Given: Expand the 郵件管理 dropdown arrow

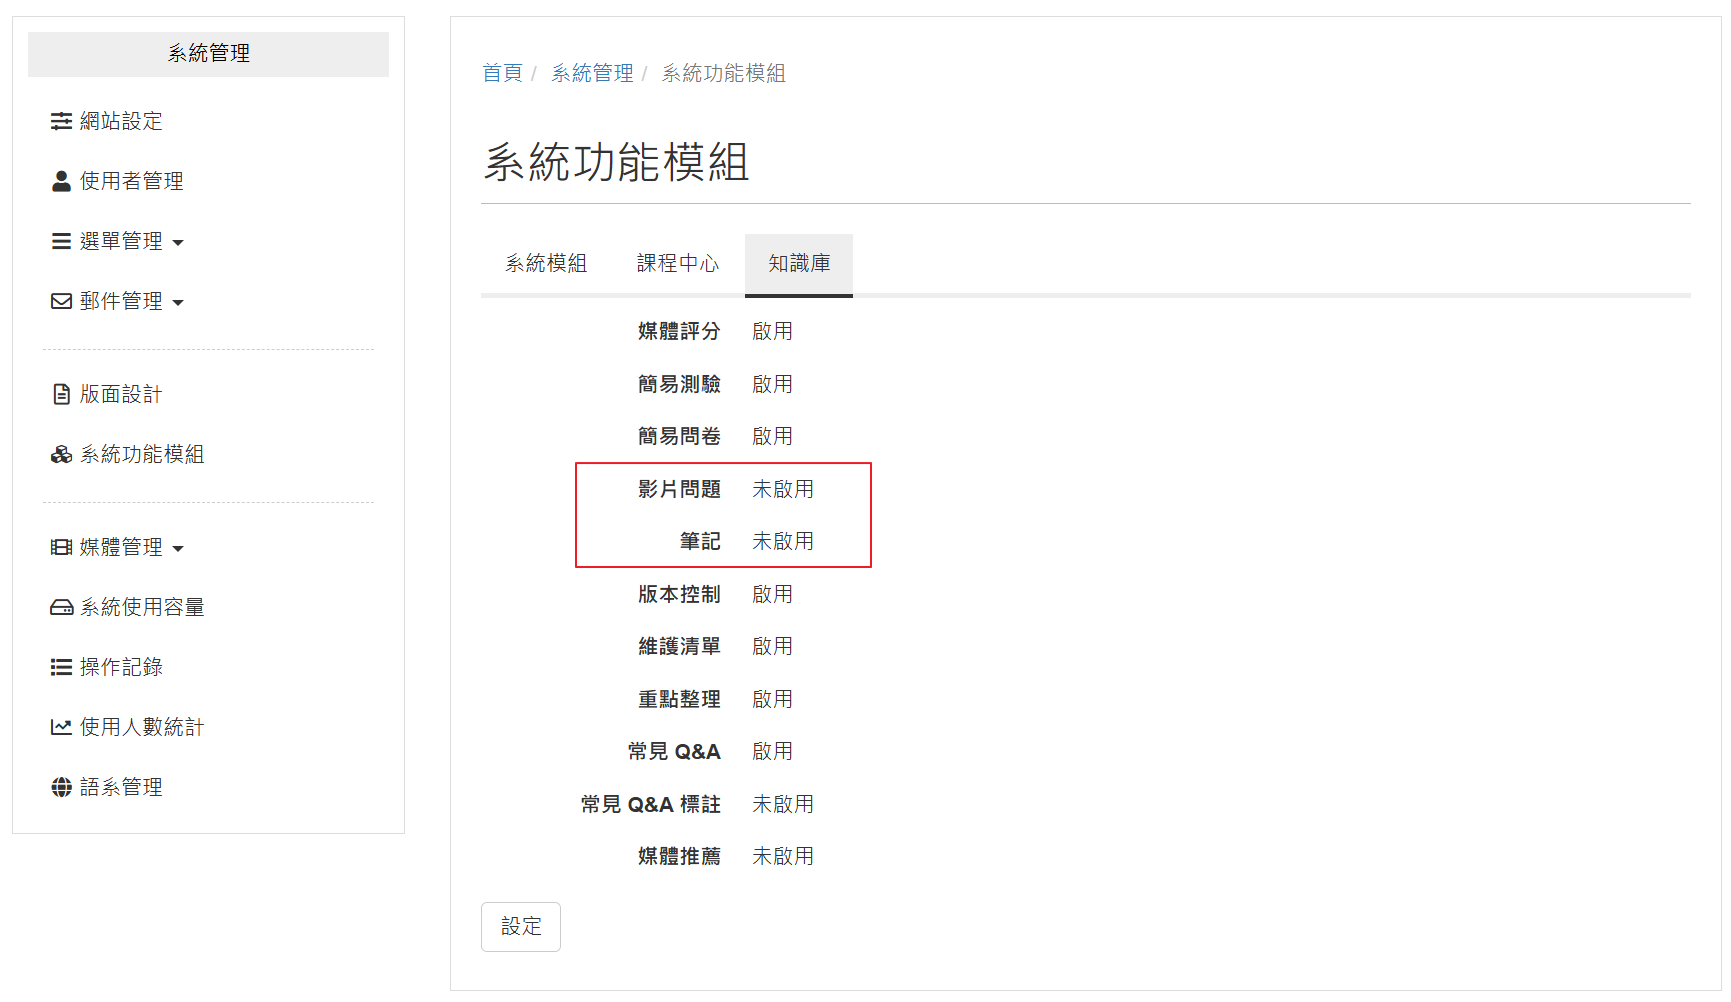Looking at the screenshot, I should (178, 302).
